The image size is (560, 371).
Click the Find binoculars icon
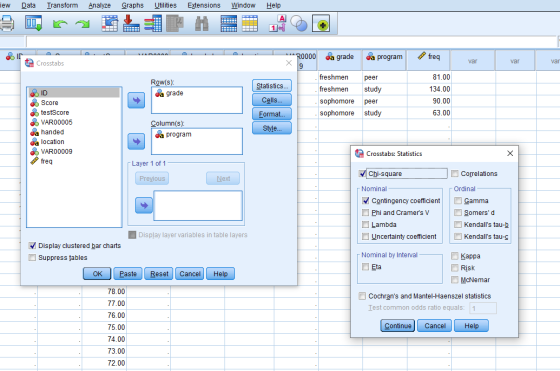point(202,24)
